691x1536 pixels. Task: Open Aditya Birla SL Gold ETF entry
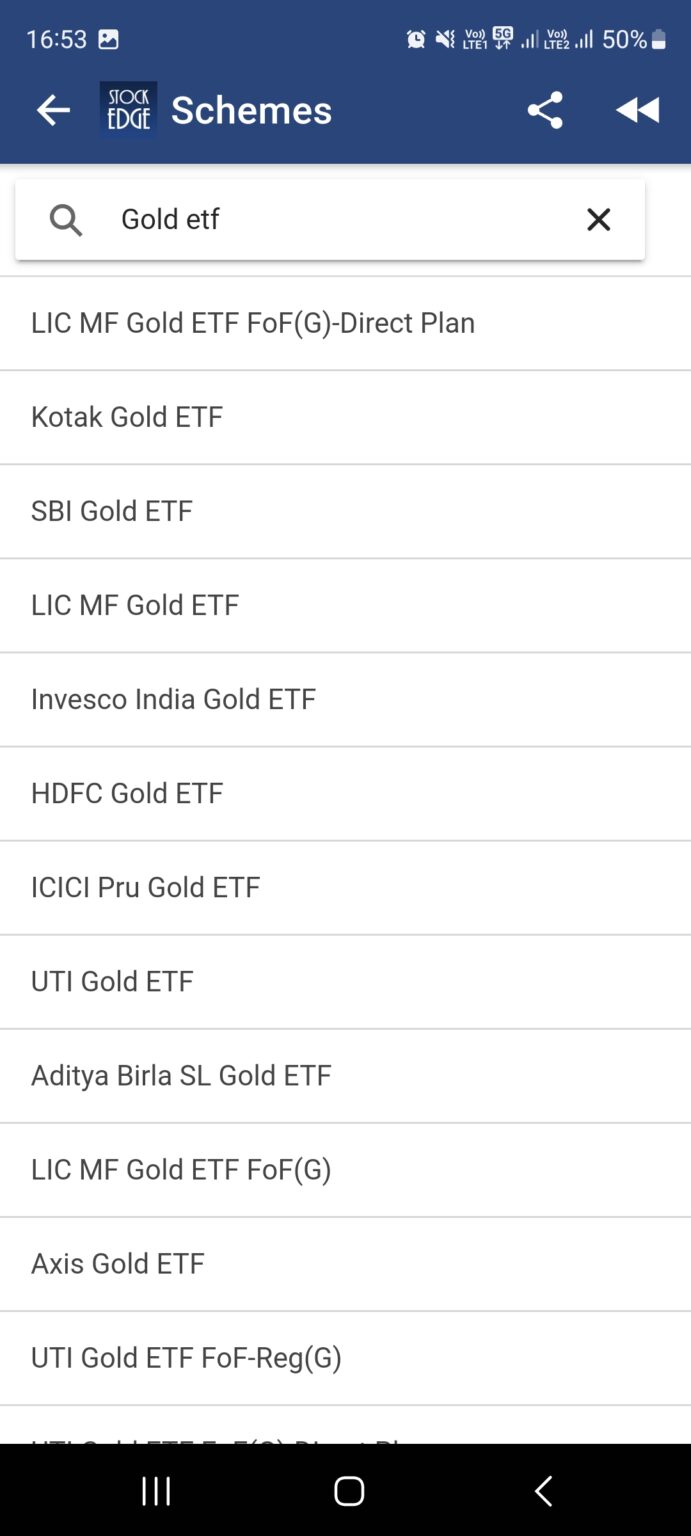[180, 1075]
